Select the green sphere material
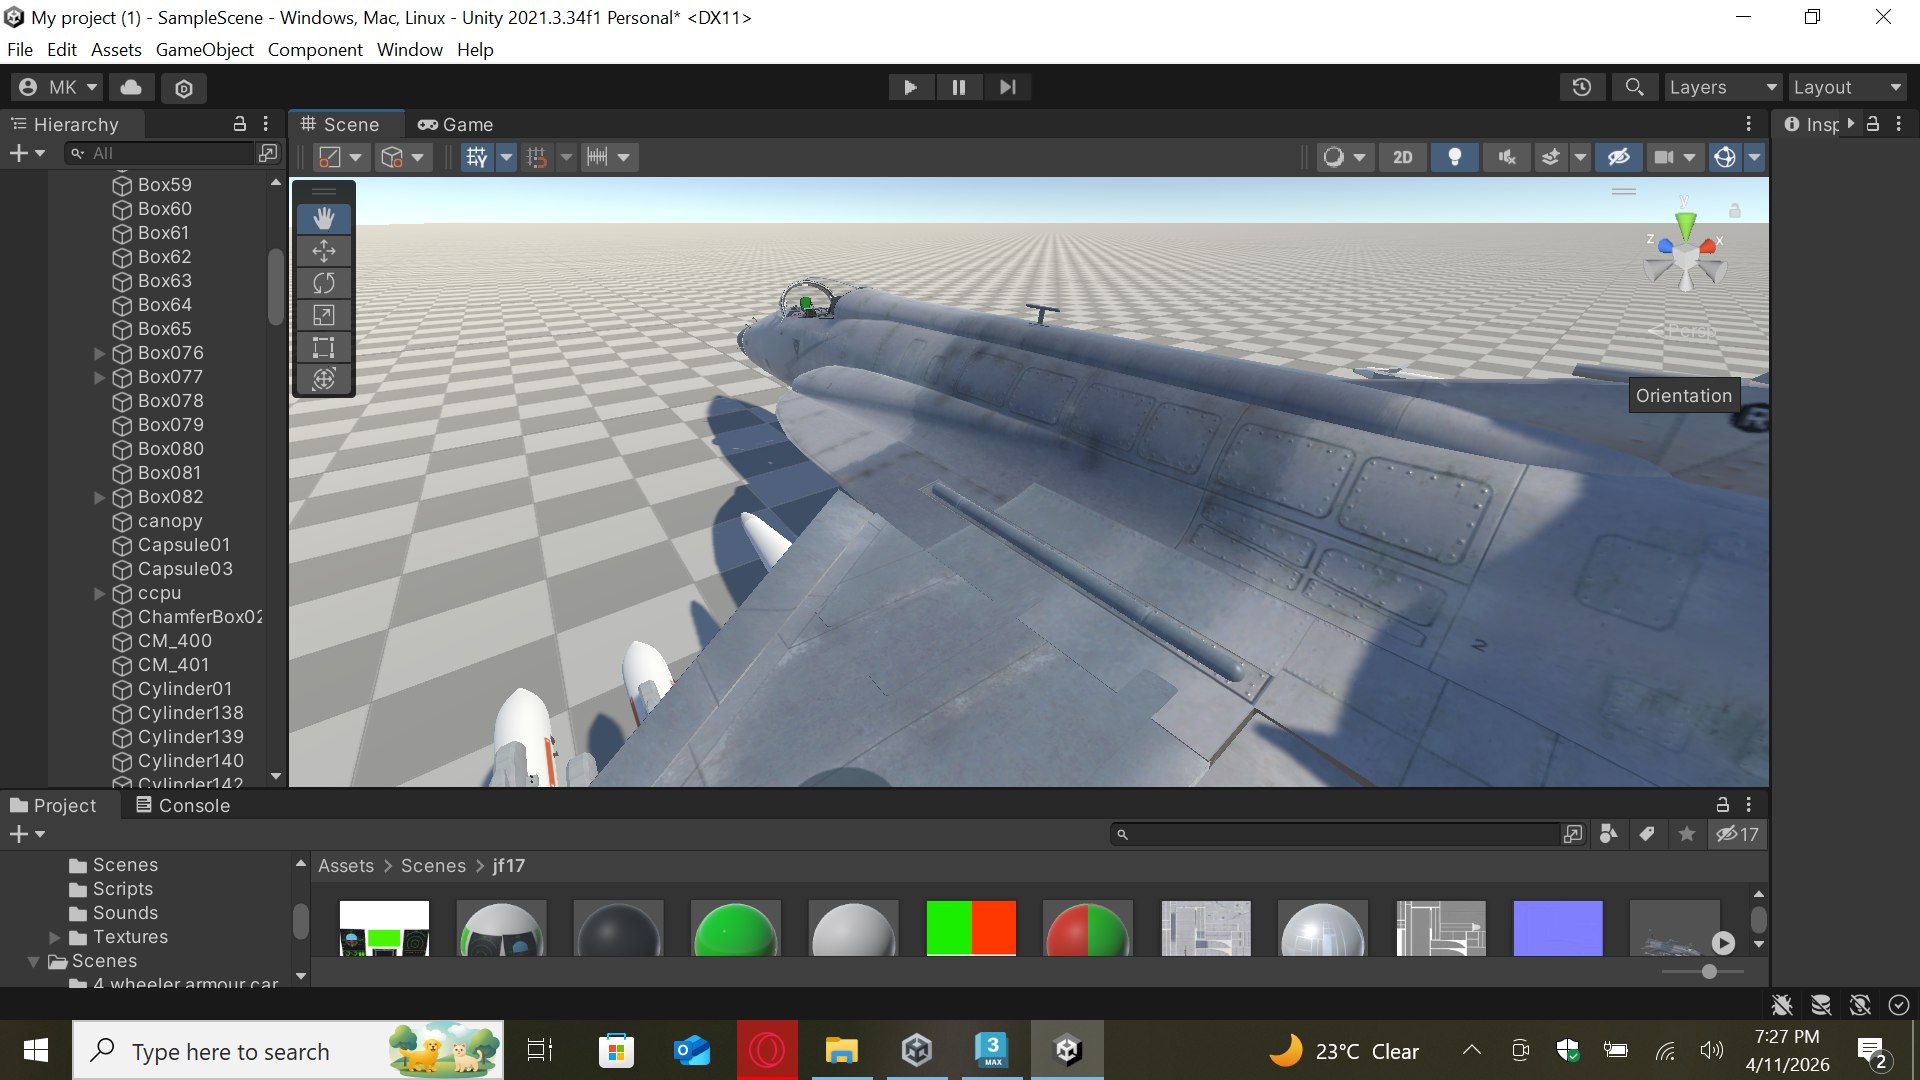This screenshot has width=1920, height=1080. (736, 928)
